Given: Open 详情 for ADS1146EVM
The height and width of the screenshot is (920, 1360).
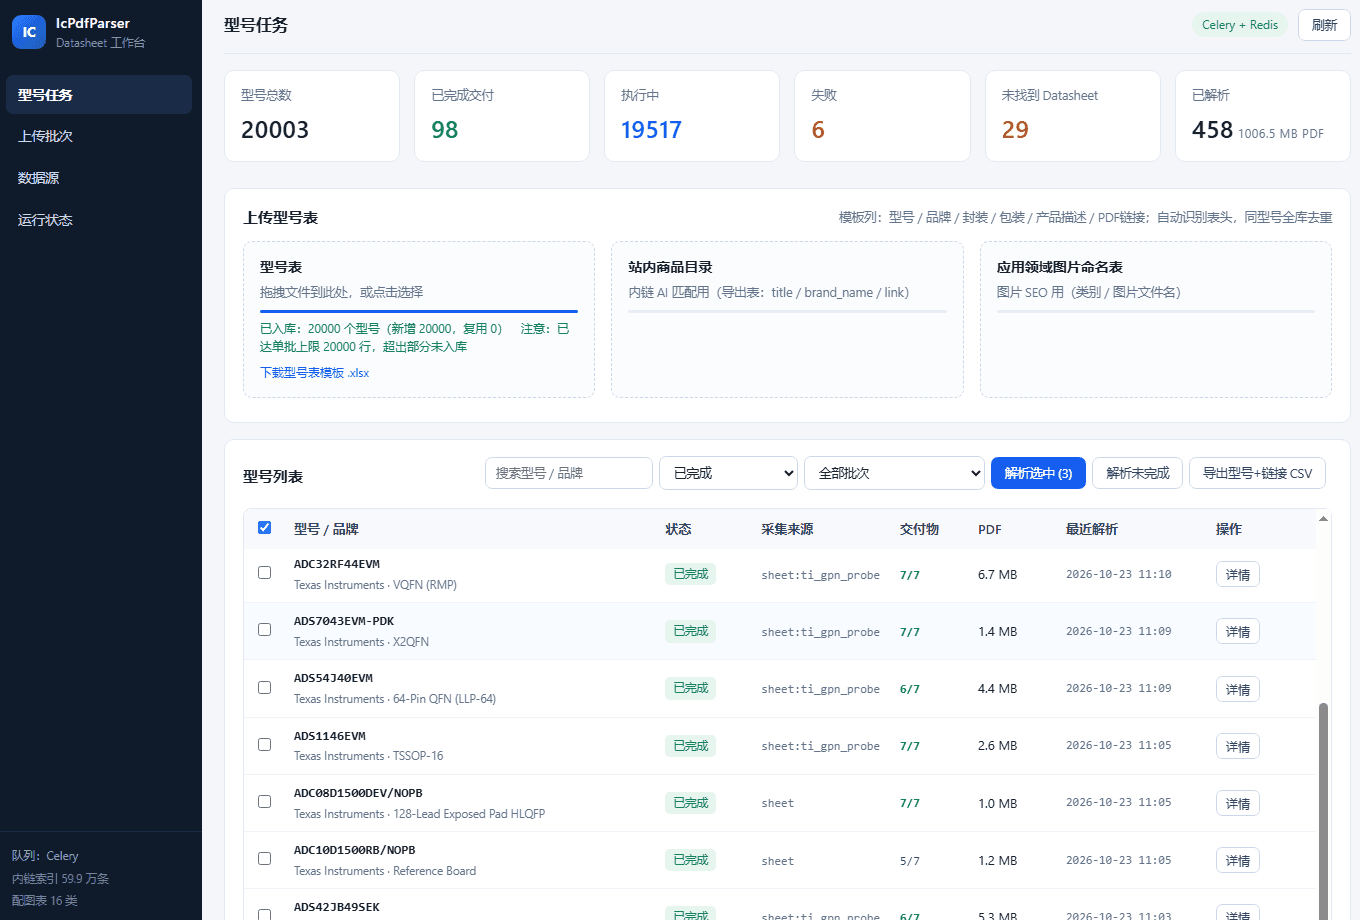Looking at the screenshot, I should point(1238,746).
